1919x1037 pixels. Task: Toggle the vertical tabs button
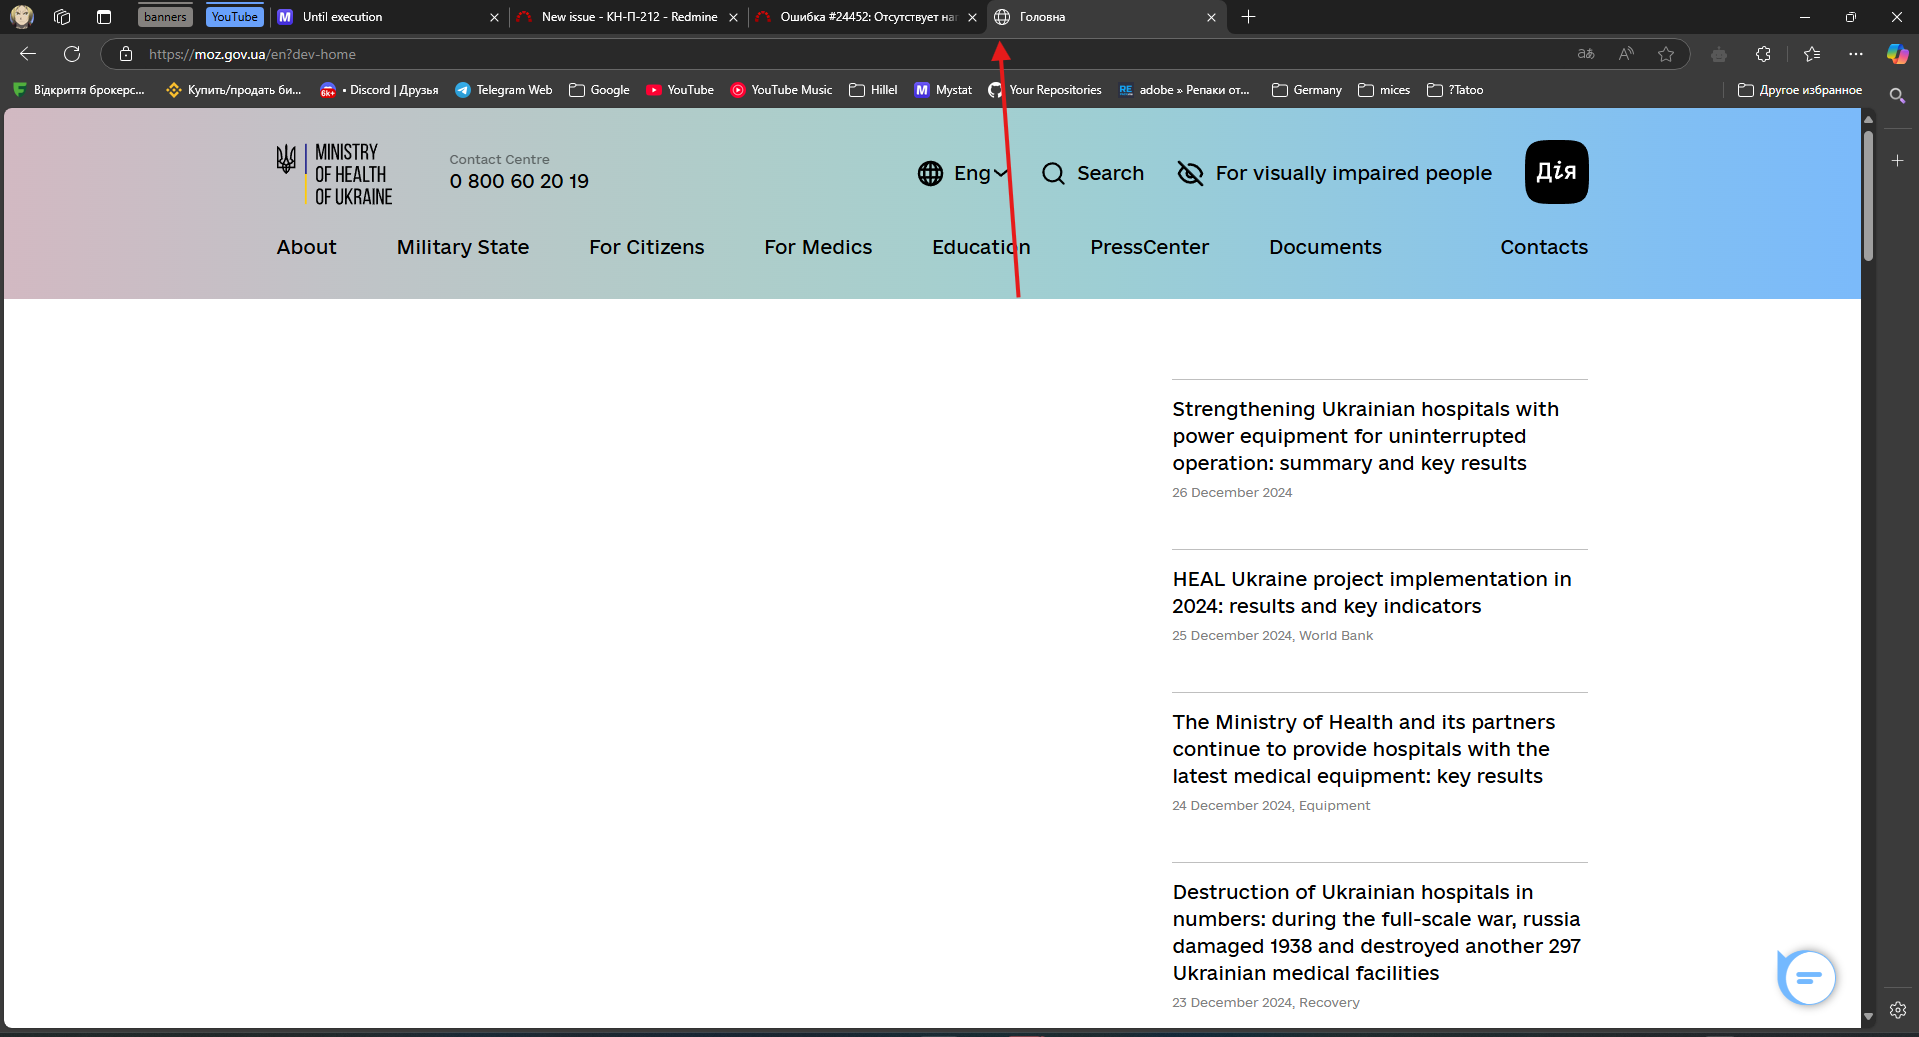(x=104, y=17)
